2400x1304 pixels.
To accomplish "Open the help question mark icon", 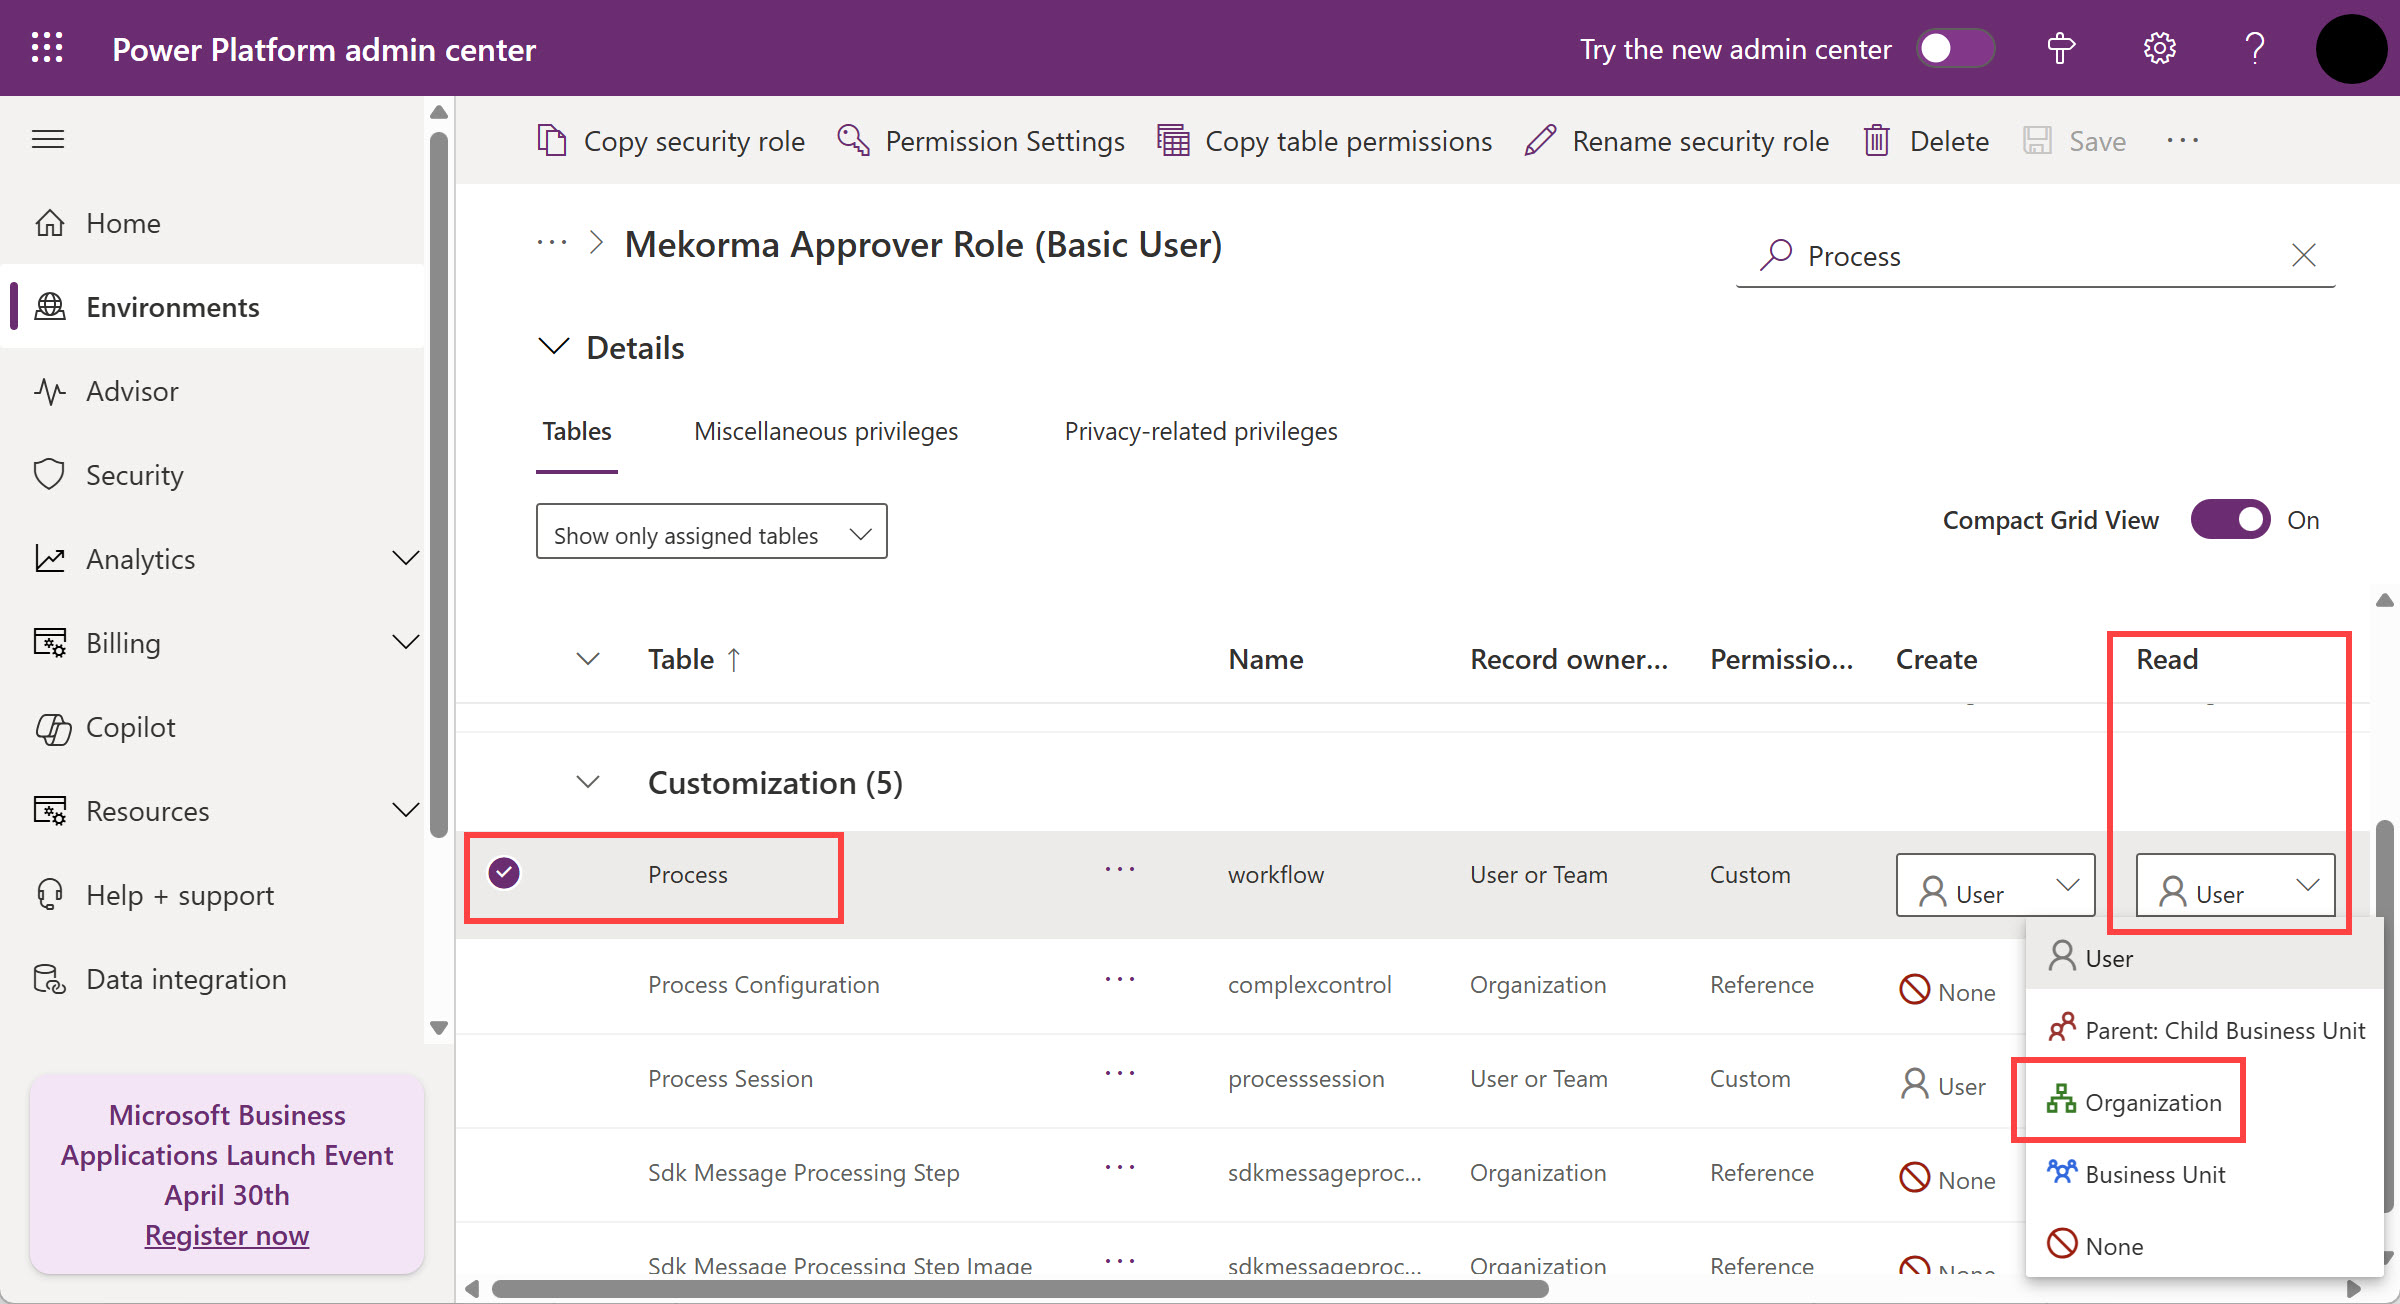I will pos(2254,48).
